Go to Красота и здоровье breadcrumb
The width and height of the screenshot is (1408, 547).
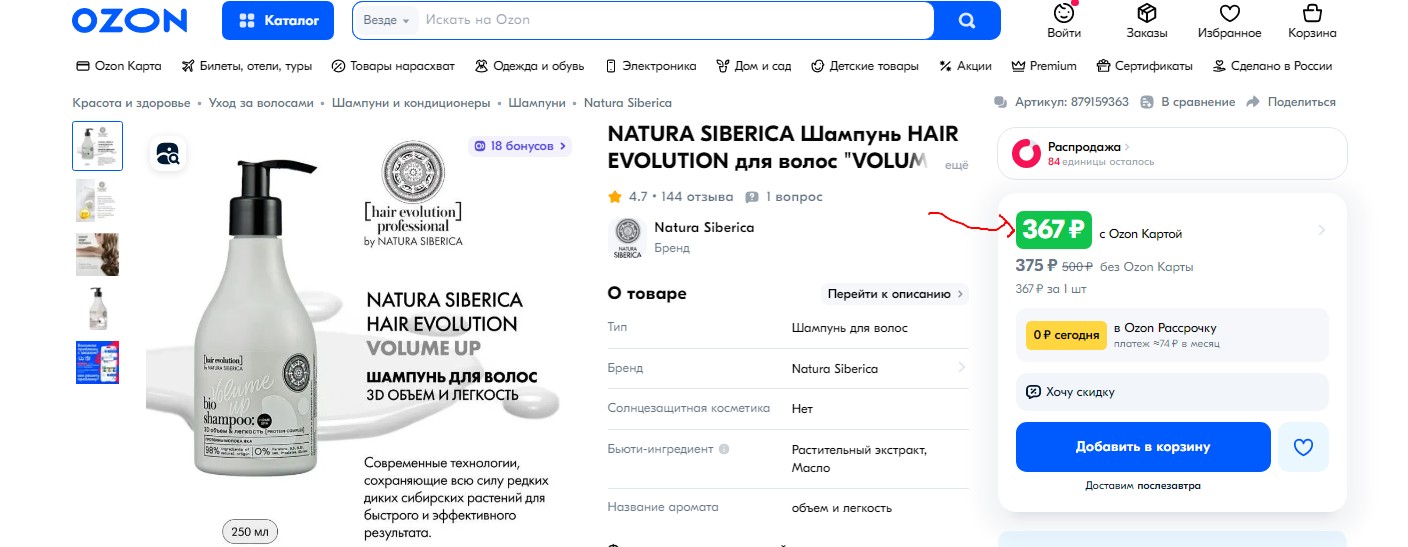(131, 102)
